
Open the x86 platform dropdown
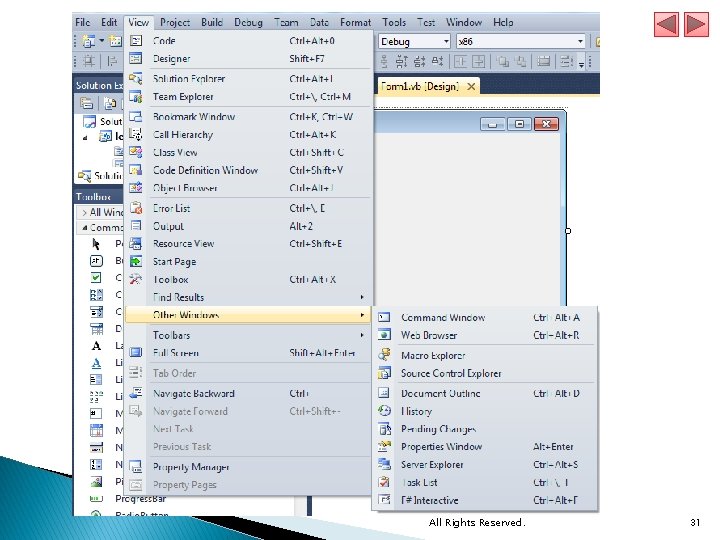580,42
